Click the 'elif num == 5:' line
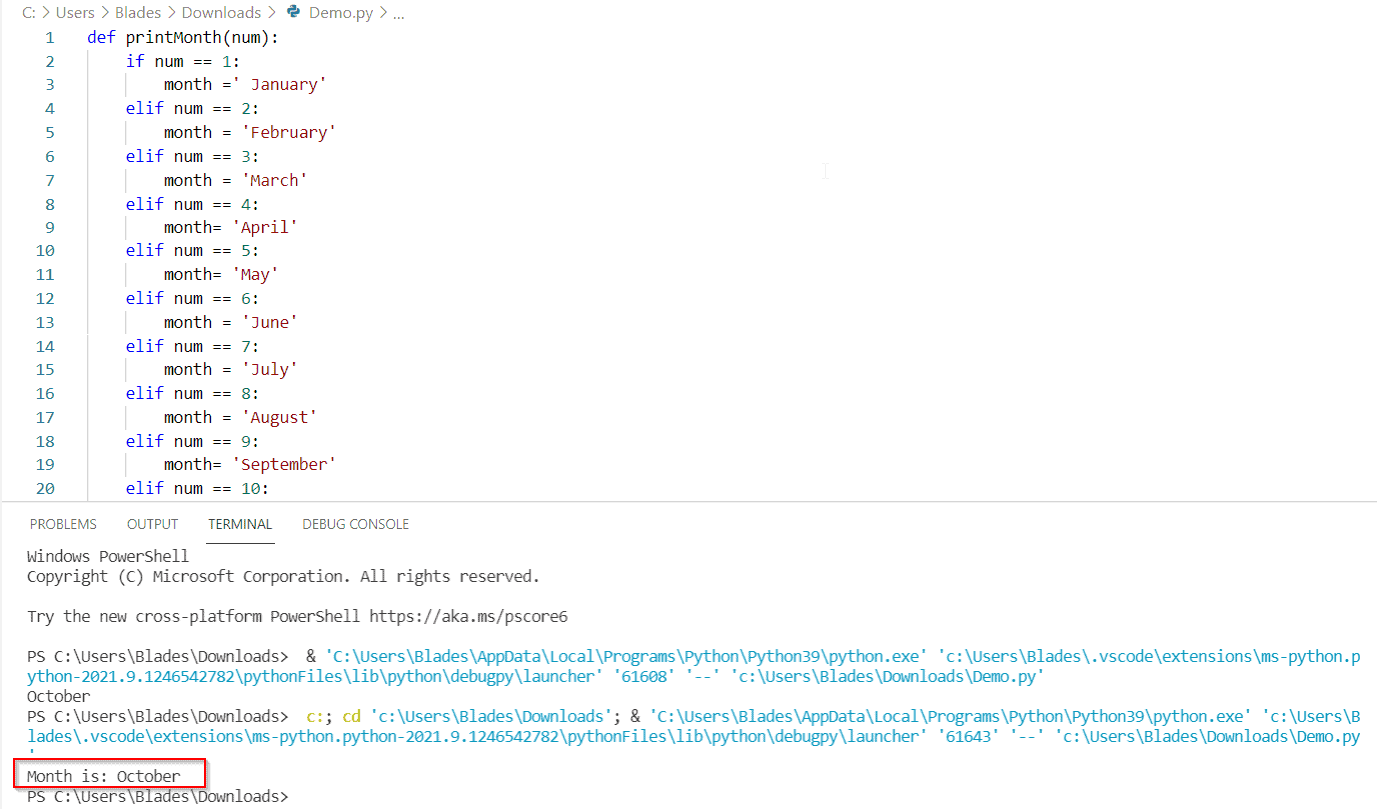This screenshot has width=1377, height=809. pos(192,251)
